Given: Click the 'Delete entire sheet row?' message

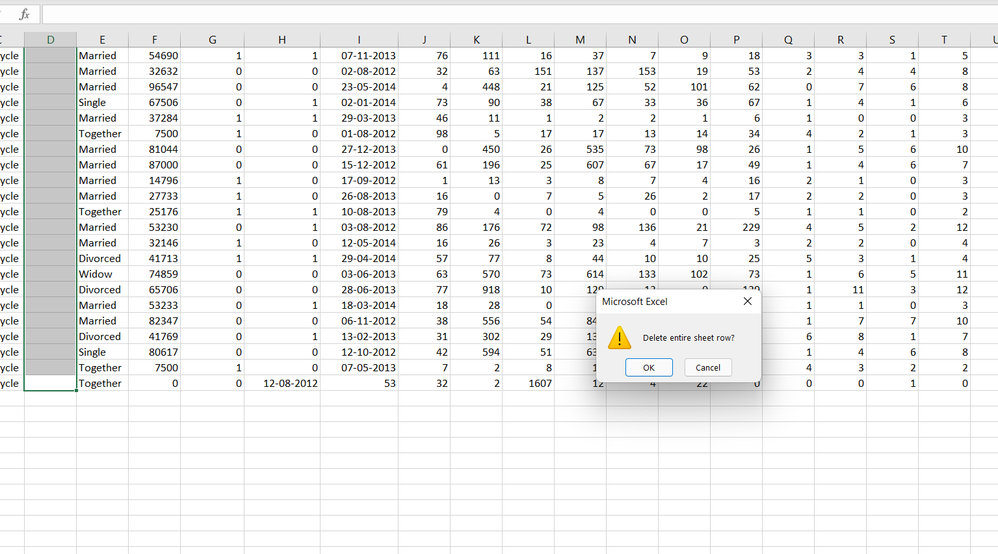Looking at the screenshot, I should (688, 338).
